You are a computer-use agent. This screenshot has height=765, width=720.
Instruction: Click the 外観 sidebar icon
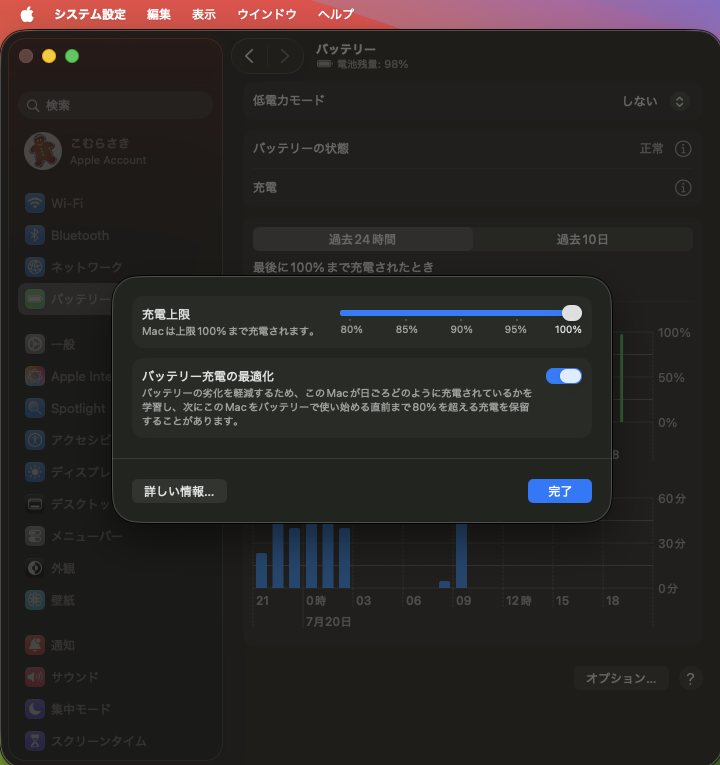35,568
